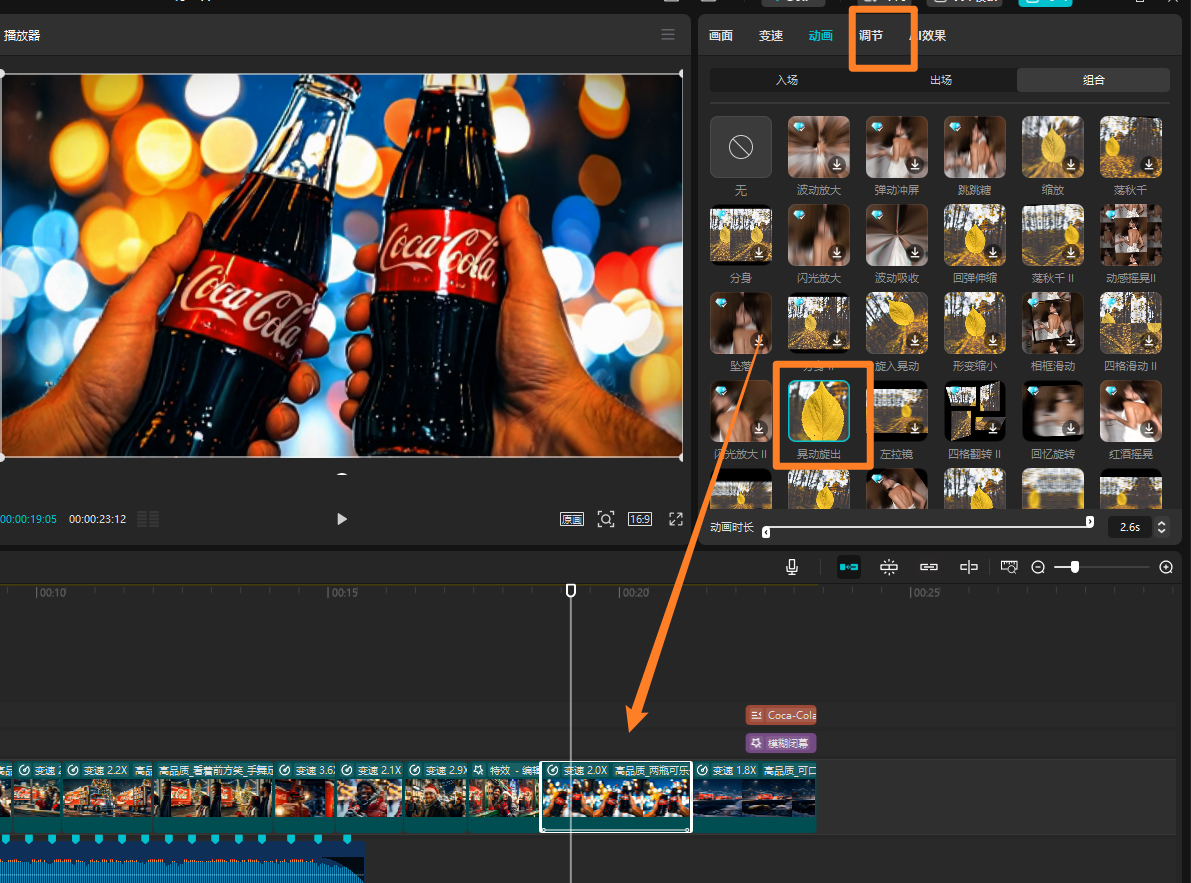Select the 特效 - 编辑 clip
Viewport: 1191px width, 883px height.
coord(504,796)
